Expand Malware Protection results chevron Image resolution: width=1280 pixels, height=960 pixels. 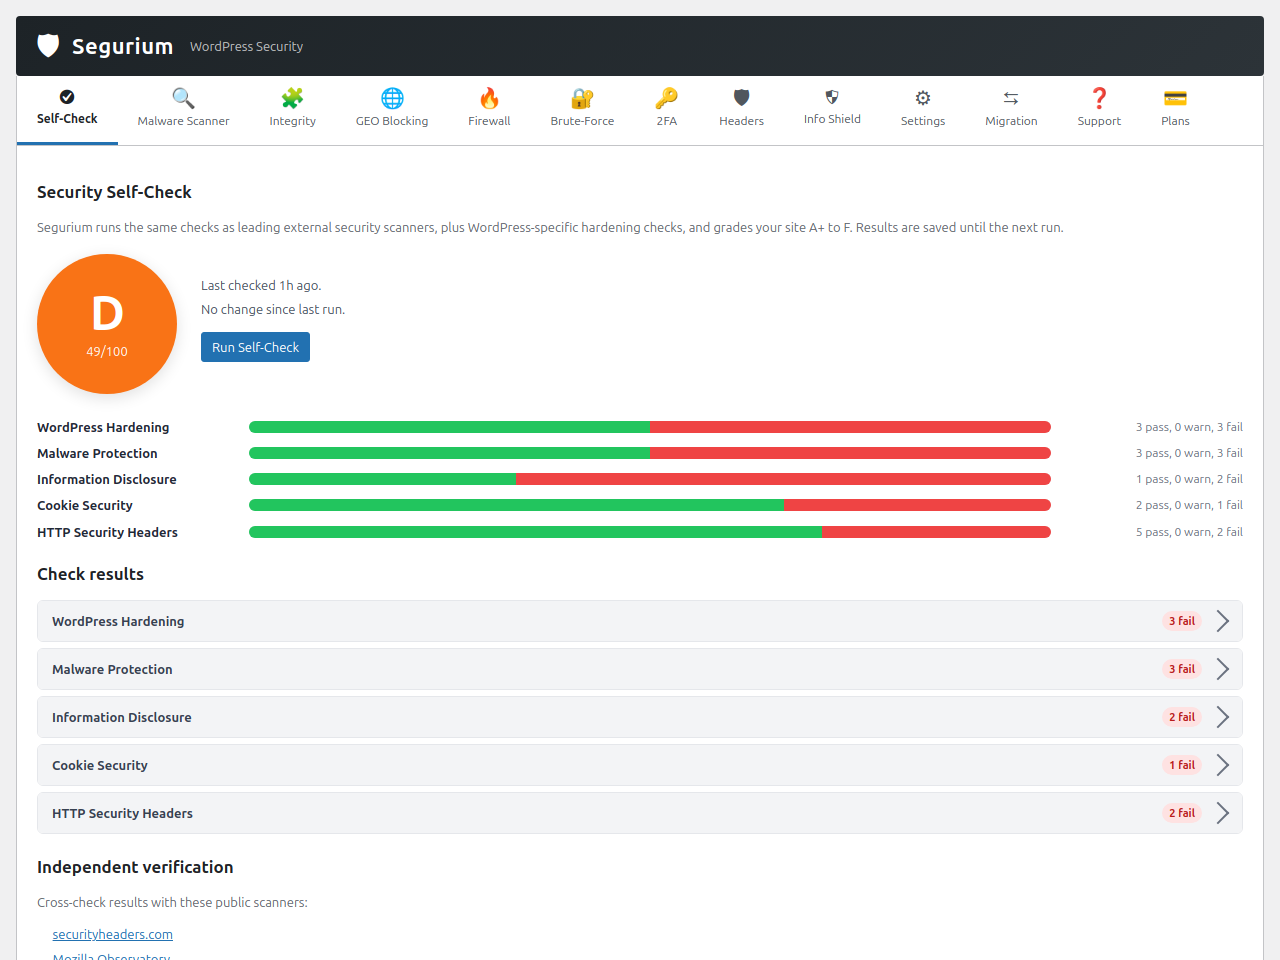[x=1222, y=669]
